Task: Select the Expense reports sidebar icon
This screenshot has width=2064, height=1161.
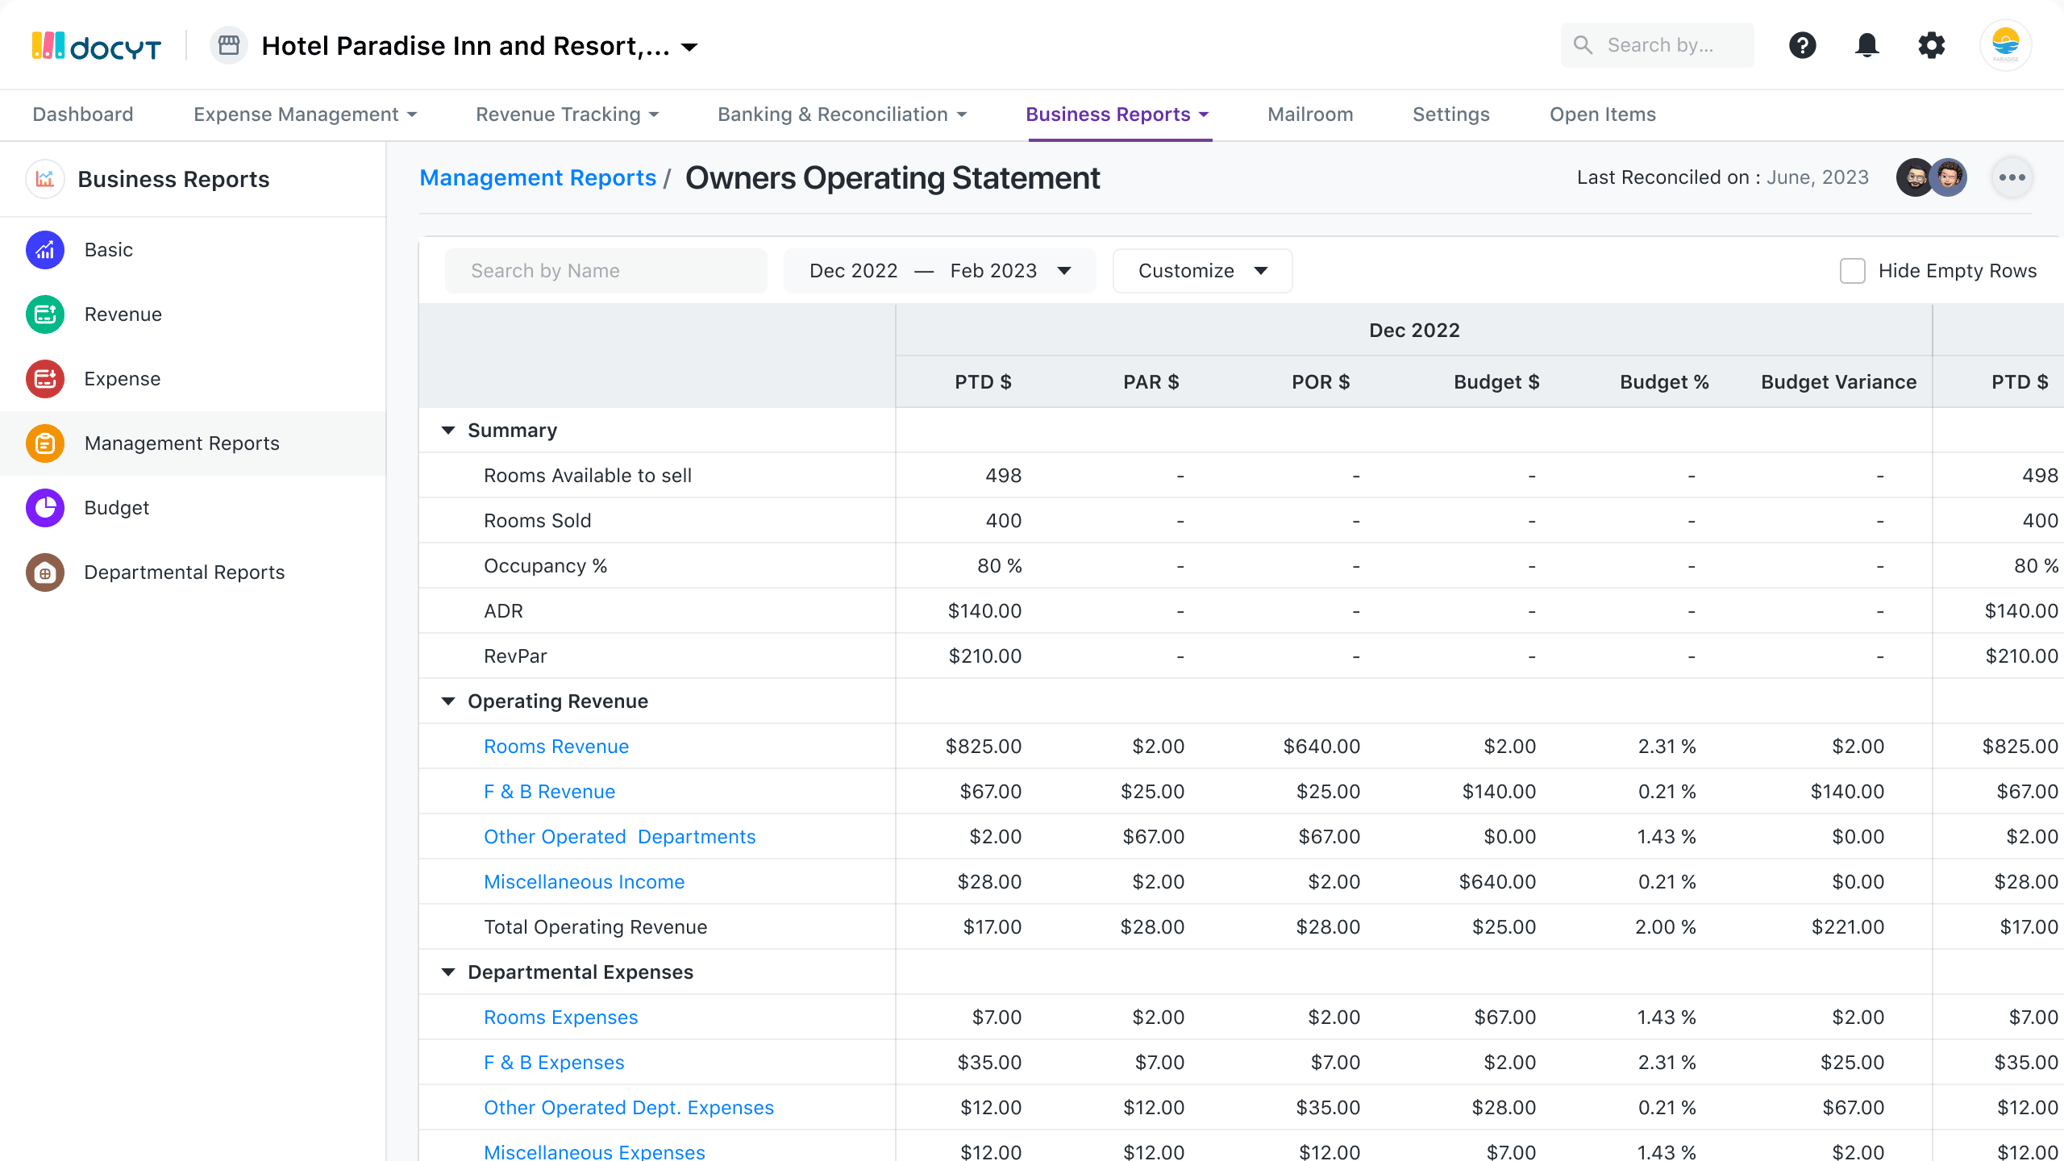Action: click(x=45, y=379)
